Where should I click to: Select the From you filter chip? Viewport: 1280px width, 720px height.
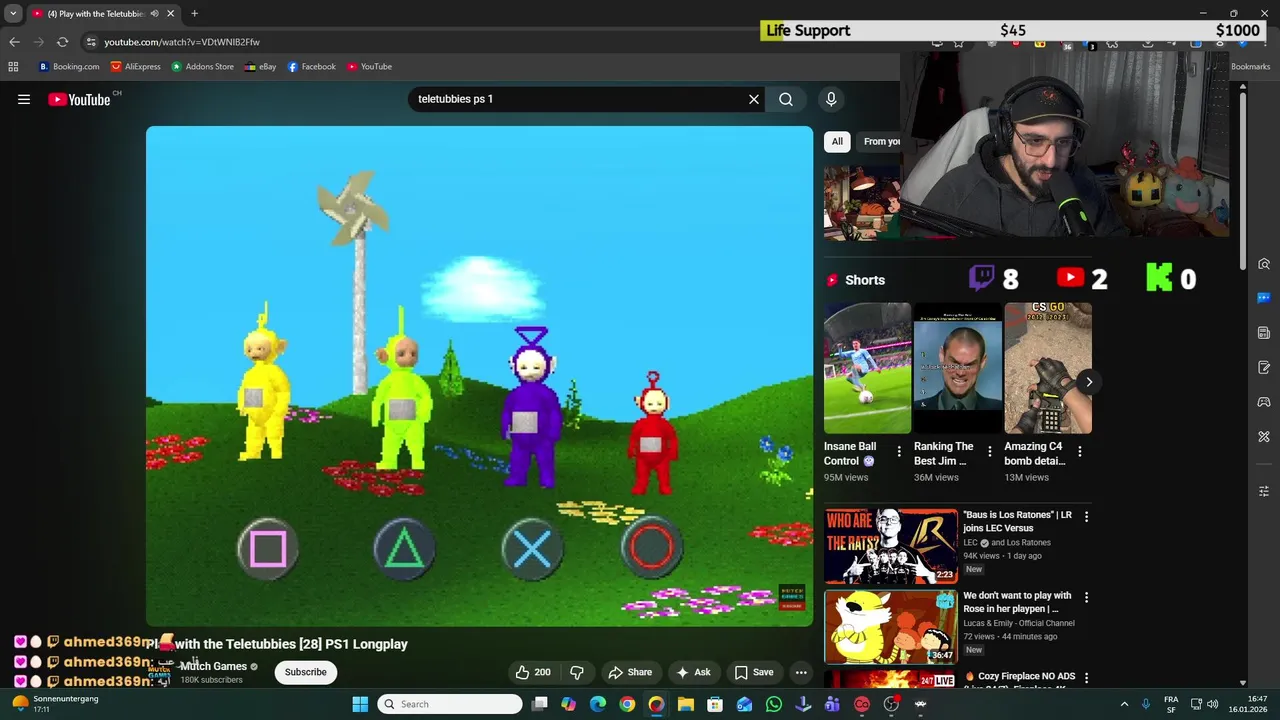pos(880,141)
